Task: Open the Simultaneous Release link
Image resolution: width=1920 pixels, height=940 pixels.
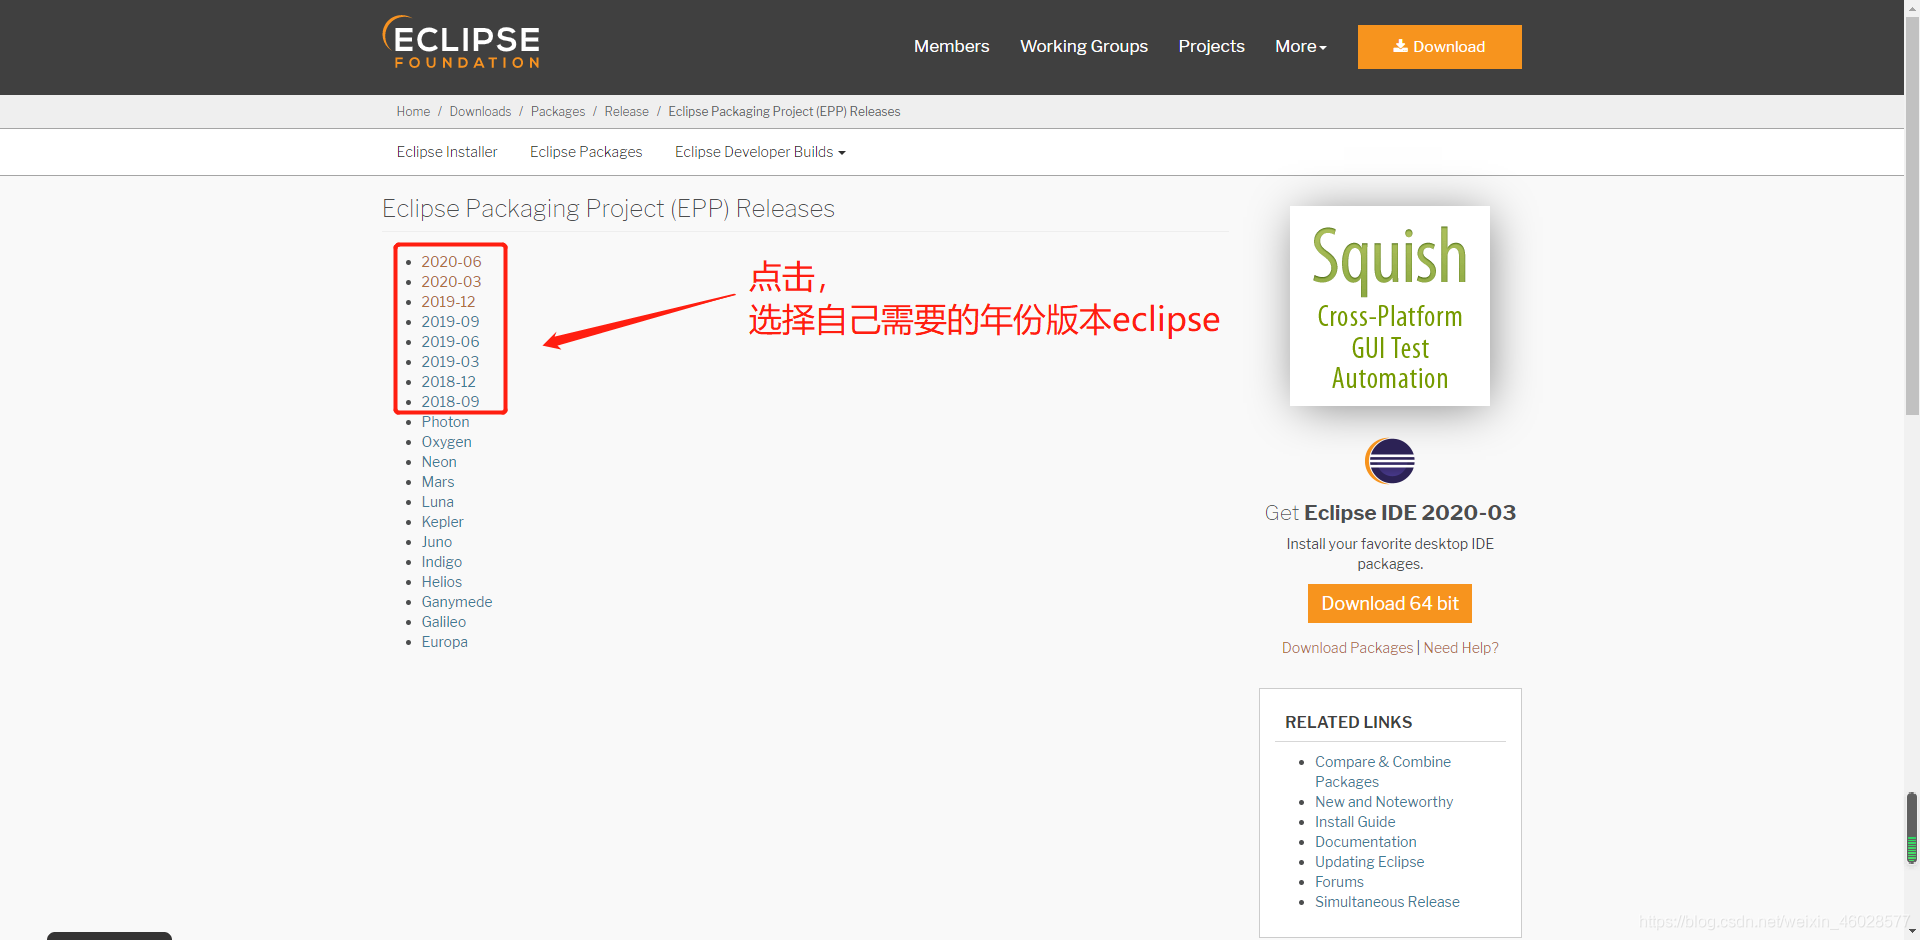Action: [x=1387, y=902]
